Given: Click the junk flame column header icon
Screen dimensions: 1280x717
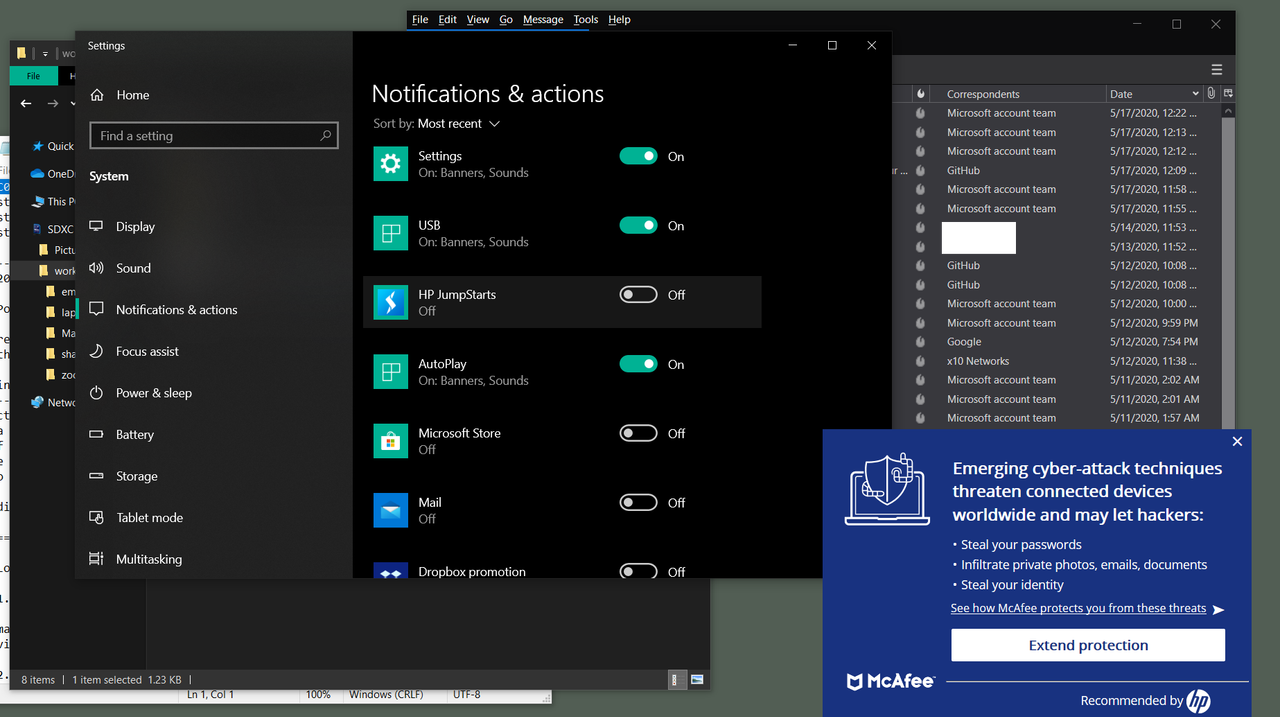Looking at the screenshot, I should (x=921, y=93).
